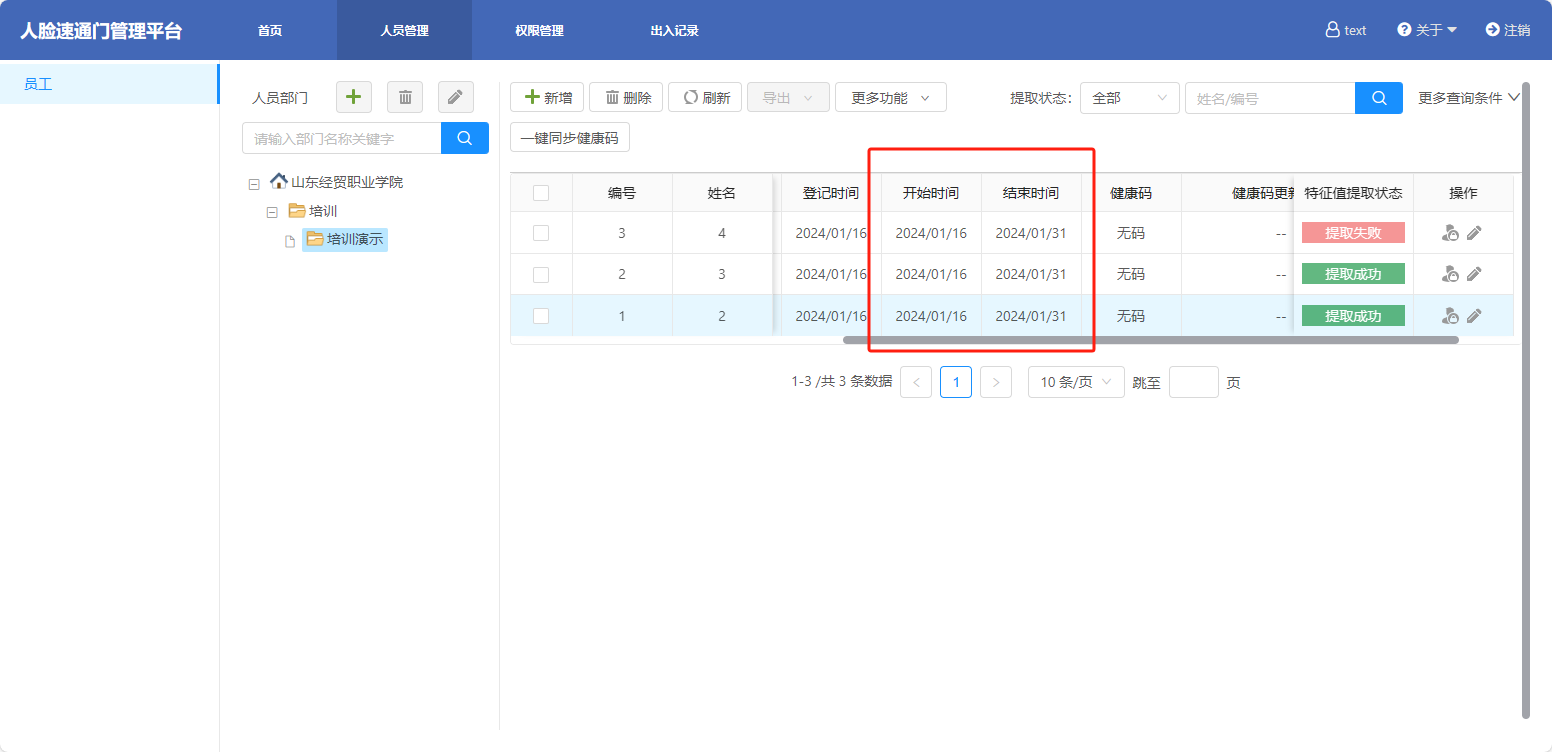1552x752 pixels.
Task: Click the trash icon to delete department
Action: [405, 97]
